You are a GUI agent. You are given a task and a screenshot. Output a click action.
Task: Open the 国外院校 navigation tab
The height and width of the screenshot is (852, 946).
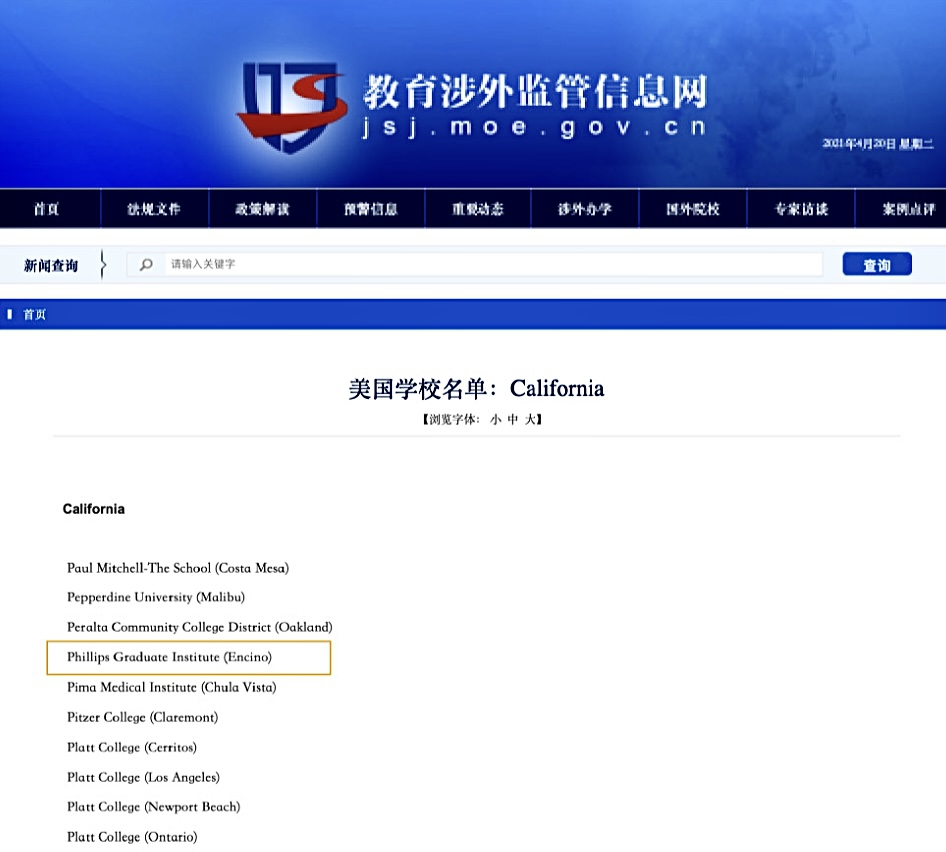click(x=693, y=209)
